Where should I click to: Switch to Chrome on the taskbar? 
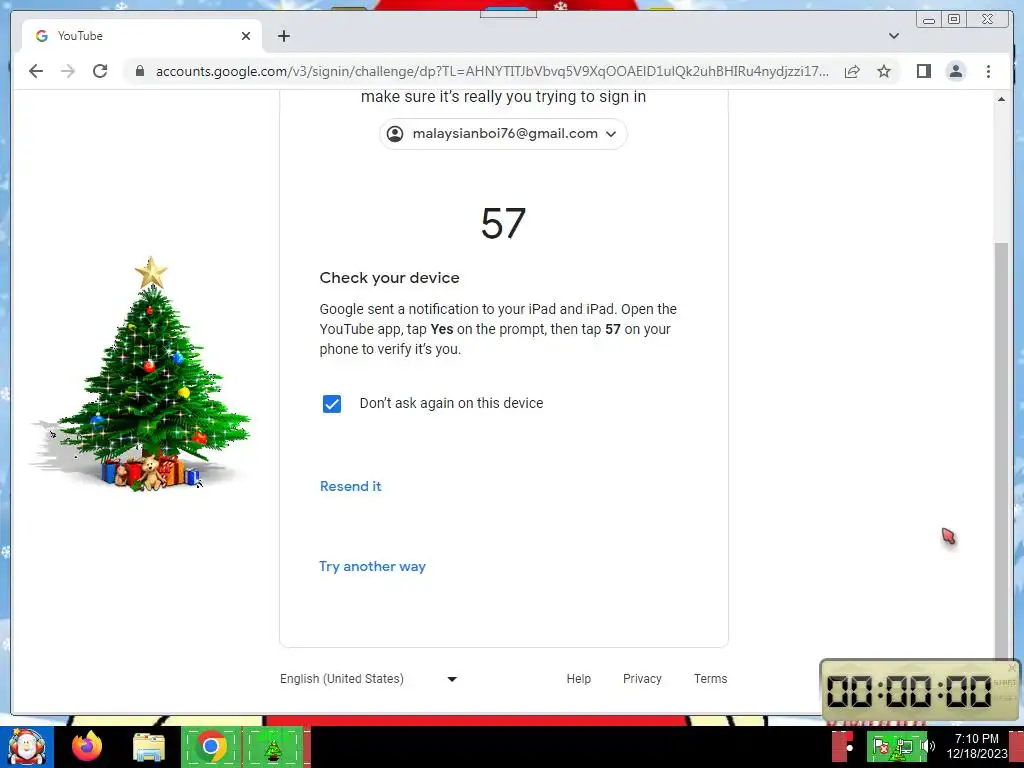[211, 746]
